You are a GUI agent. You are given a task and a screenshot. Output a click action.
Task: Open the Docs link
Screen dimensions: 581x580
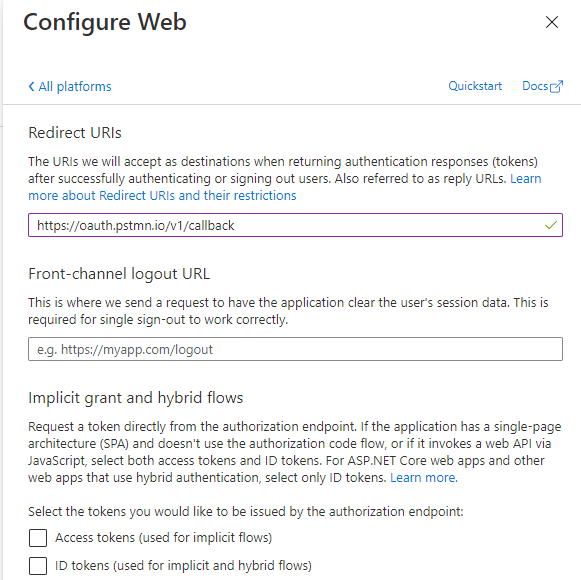point(535,86)
